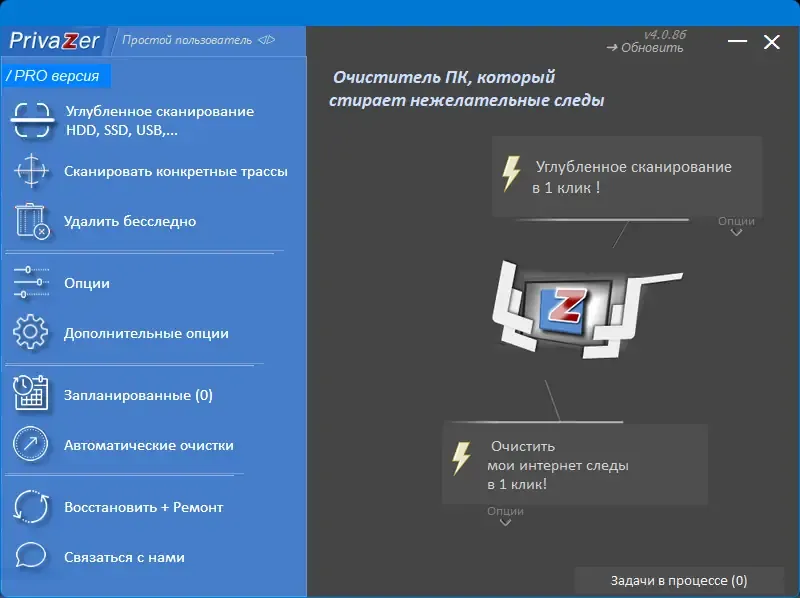
Task: Open Связаться с нами chat icon
Action: [30, 558]
